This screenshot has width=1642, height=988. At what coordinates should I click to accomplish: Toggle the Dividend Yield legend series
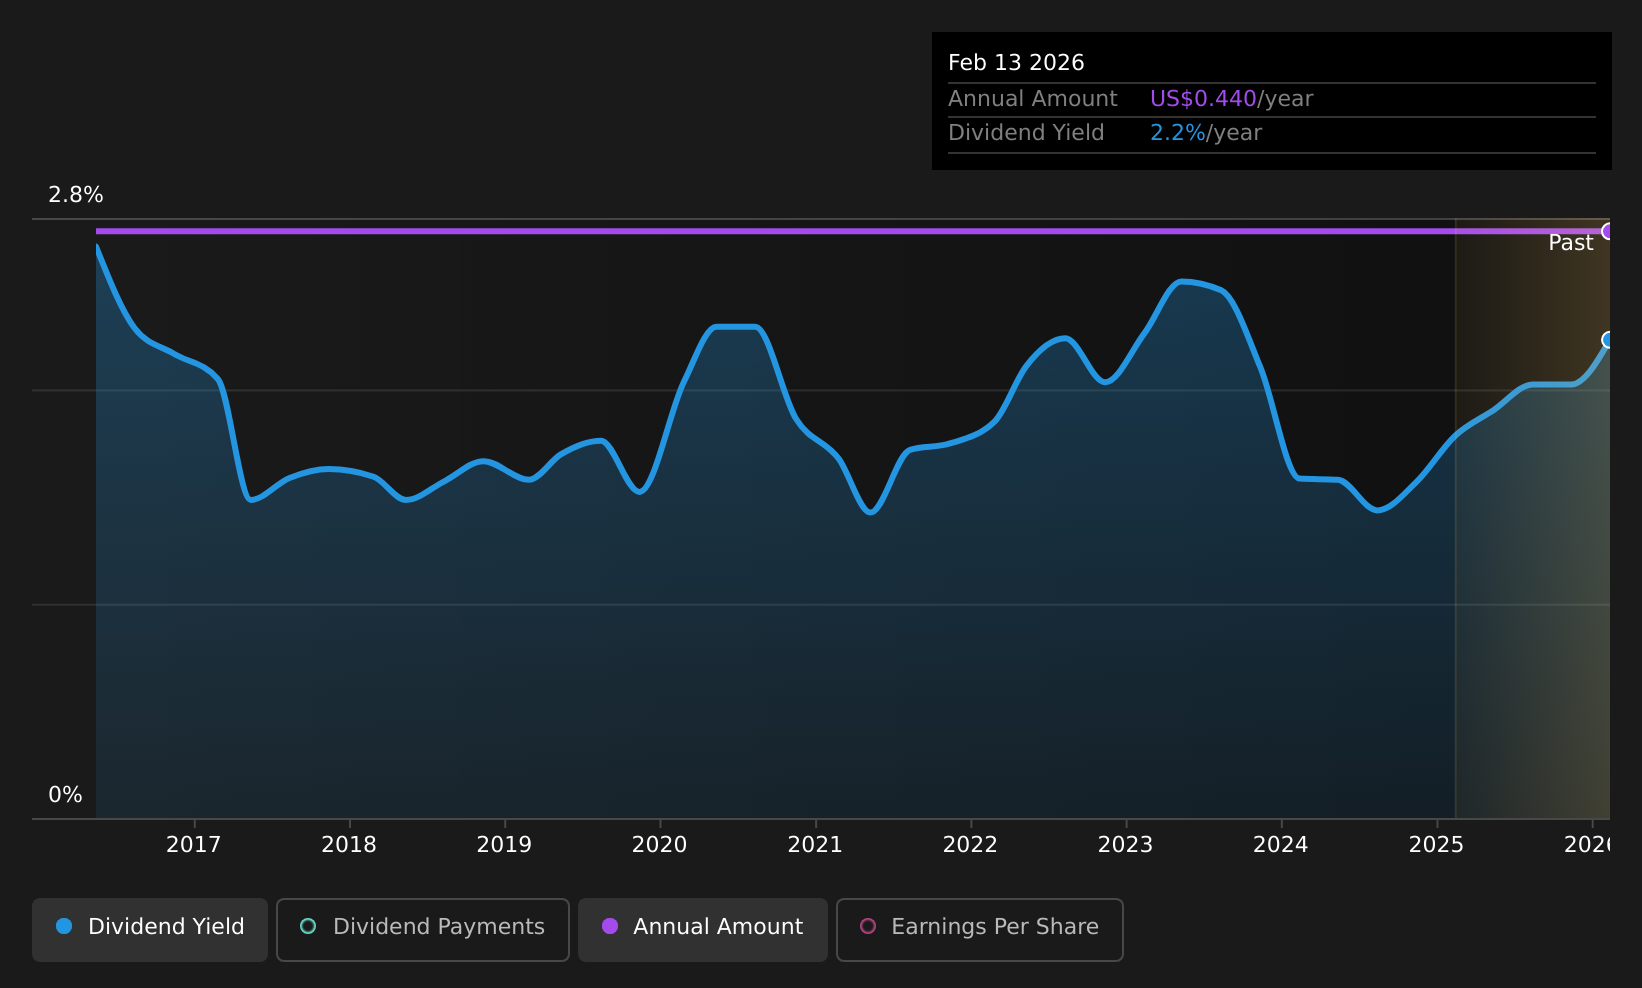[x=150, y=929]
